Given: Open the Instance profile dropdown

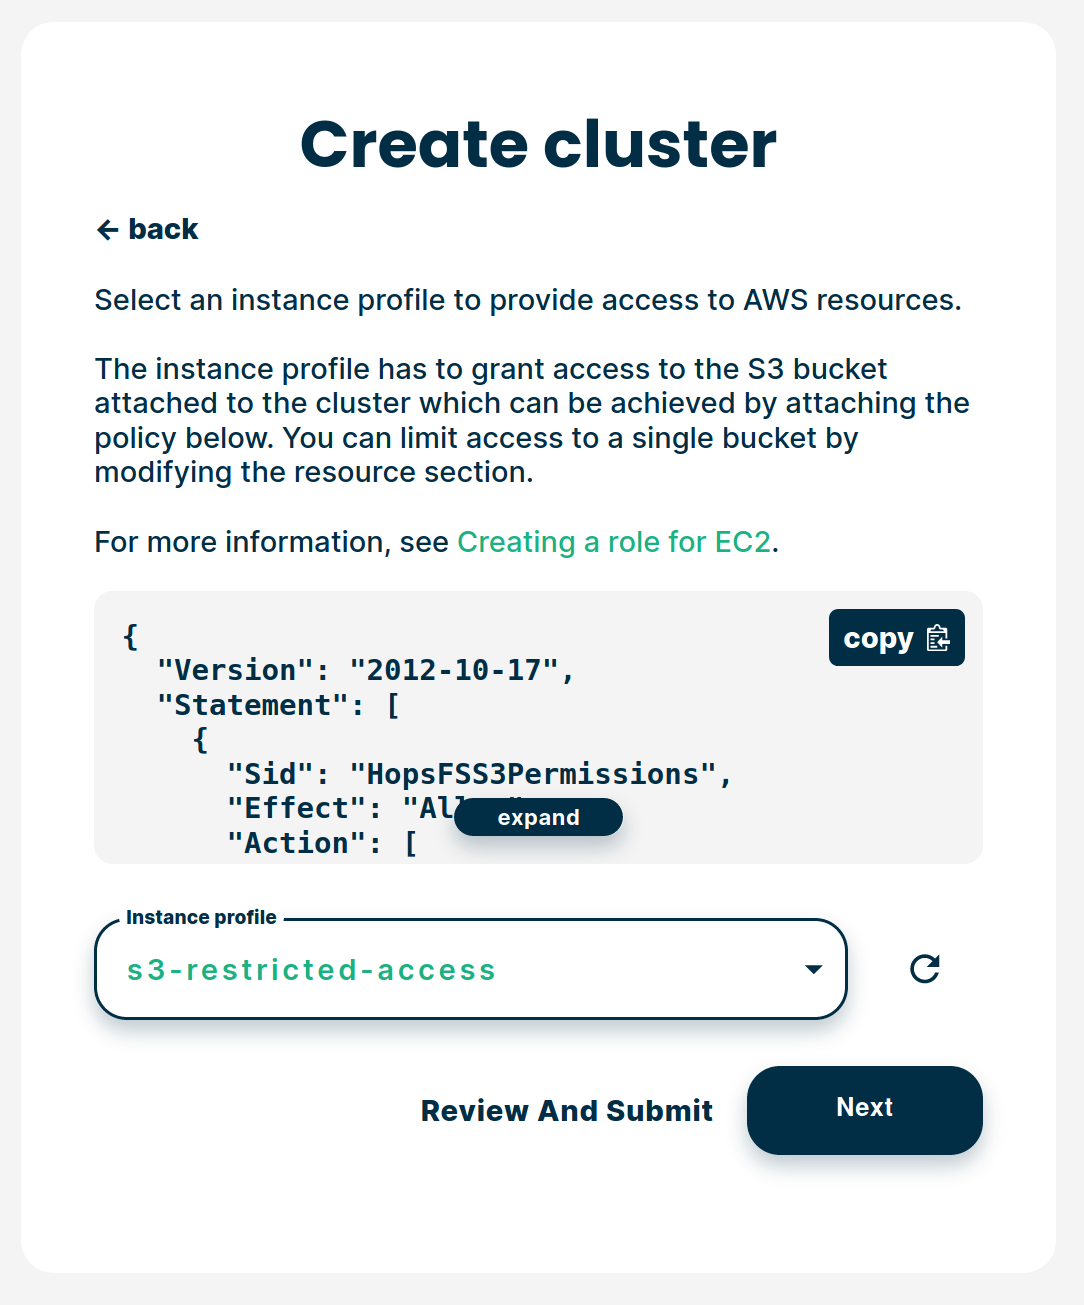Looking at the screenshot, I should click(470, 969).
